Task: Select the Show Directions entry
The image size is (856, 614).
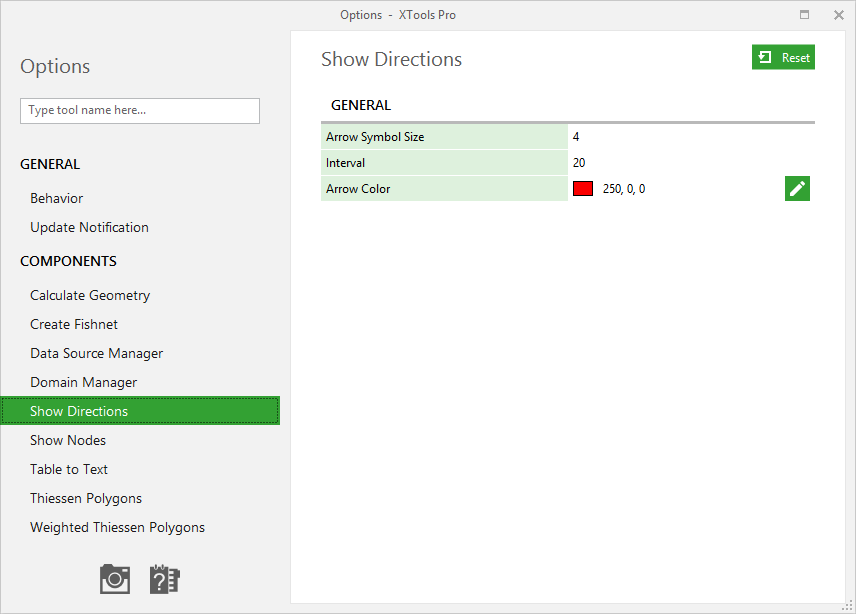Action: 140,411
